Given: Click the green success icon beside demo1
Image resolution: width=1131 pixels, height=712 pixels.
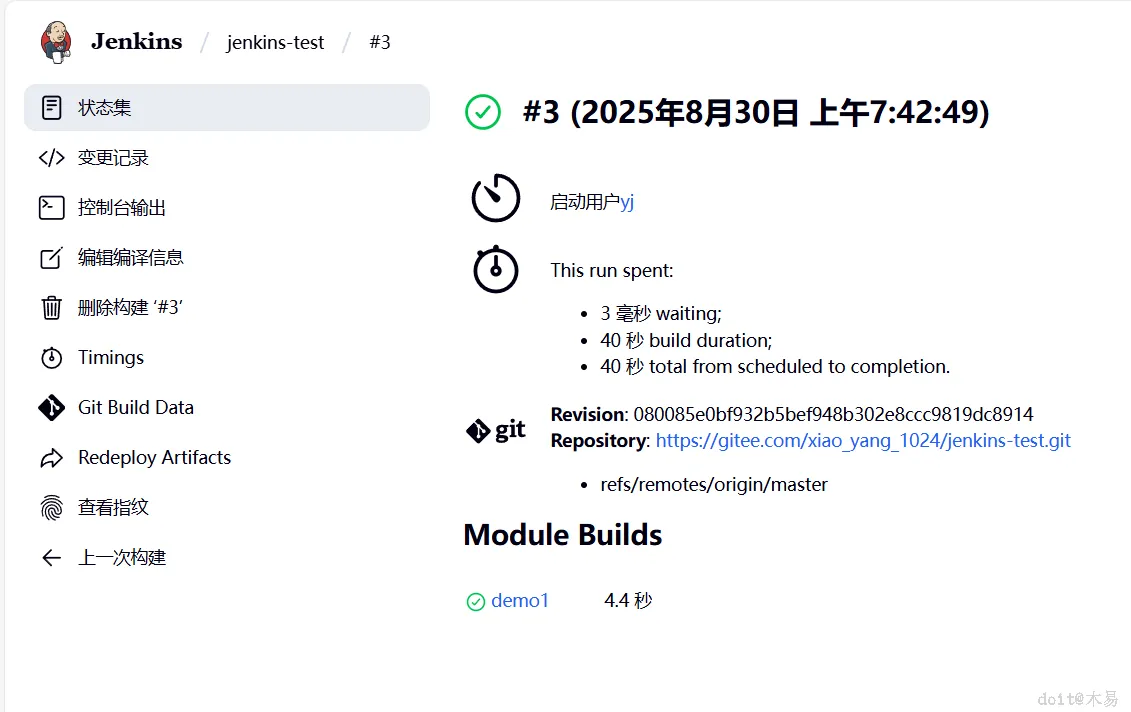Looking at the screenshot, I should pos(476,602).
